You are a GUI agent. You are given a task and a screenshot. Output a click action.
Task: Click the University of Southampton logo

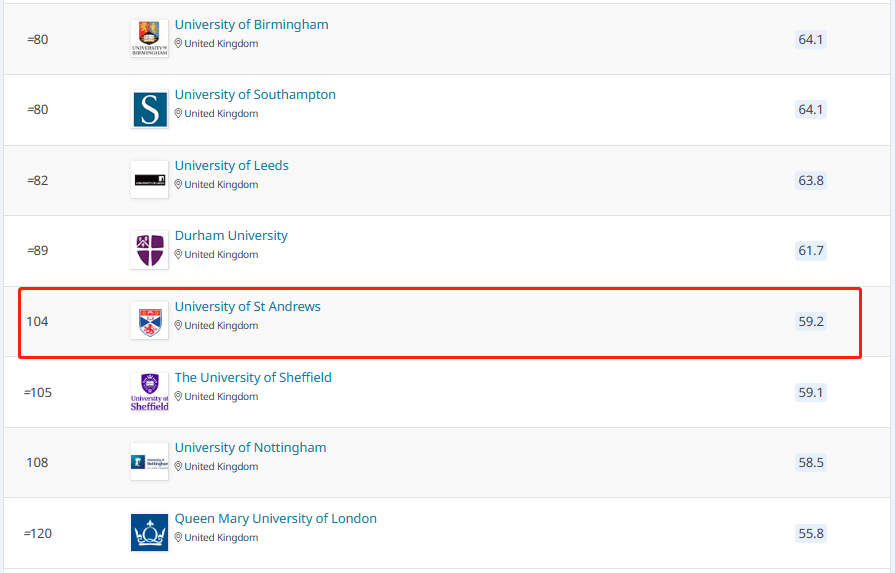(x=149, y=110)
